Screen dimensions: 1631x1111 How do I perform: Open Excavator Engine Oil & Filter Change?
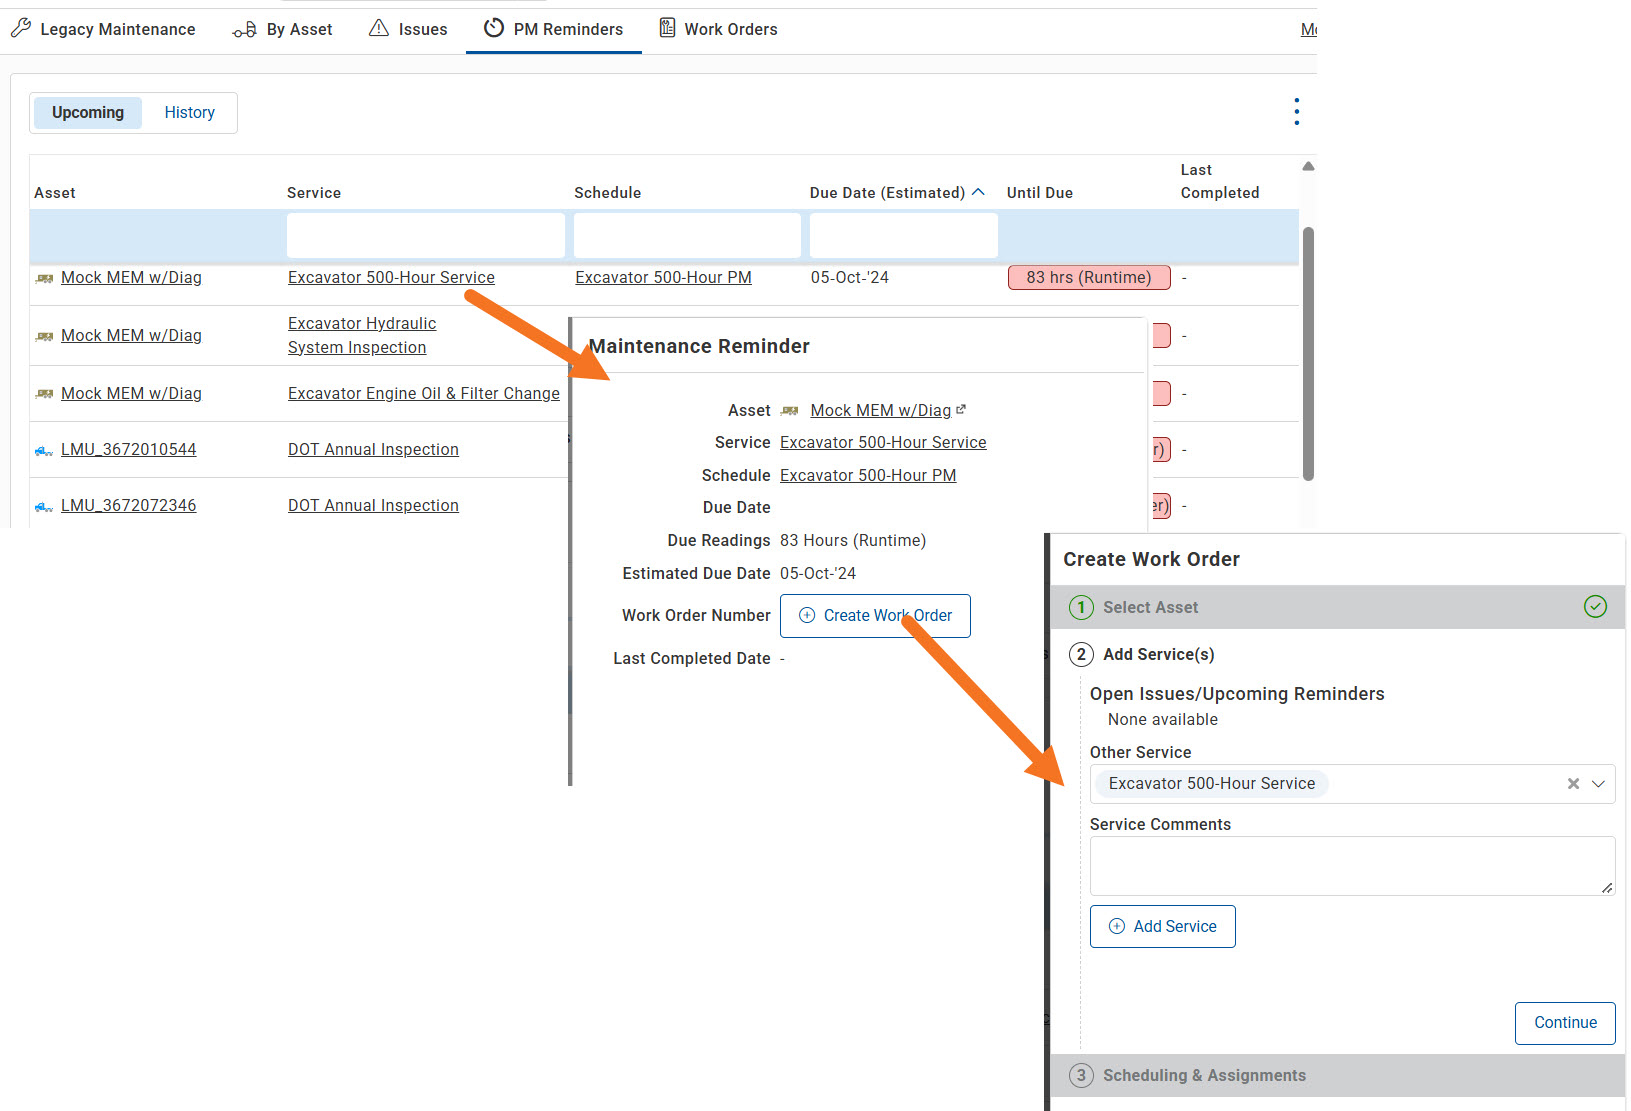(x=424, y=394)
